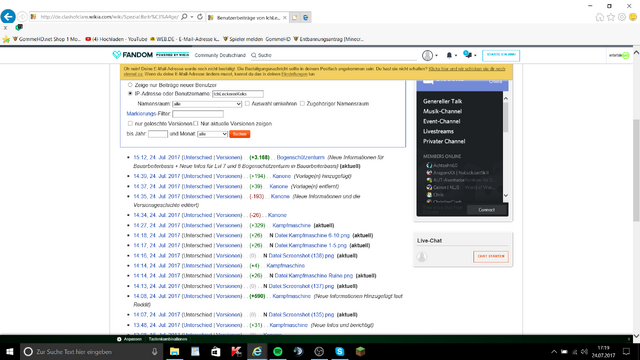The width and height of the screenshot is (640, 360).
Task: Open the Monat dropdown
Action: (x=212, y=134)
